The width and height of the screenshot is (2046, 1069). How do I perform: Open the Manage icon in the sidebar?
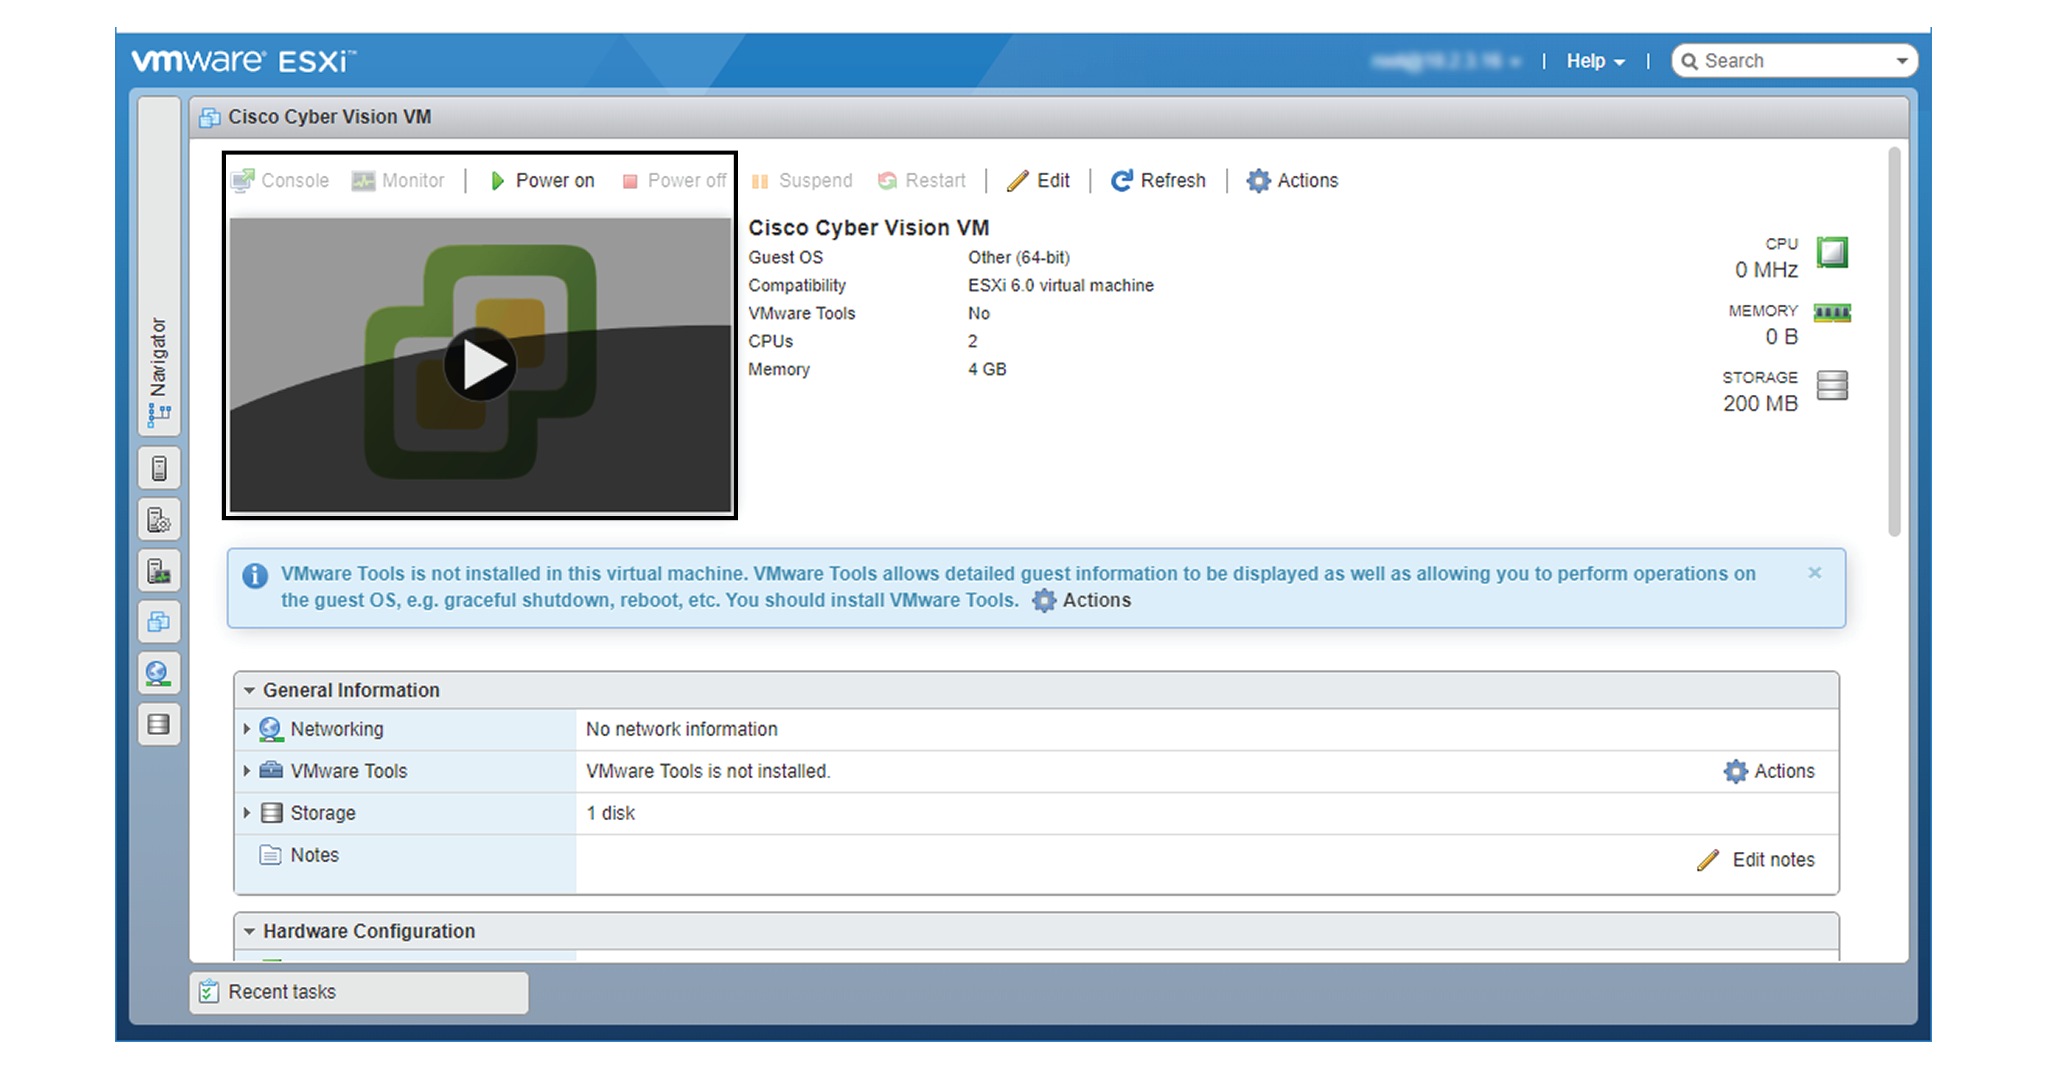click(x=159, y=519)
